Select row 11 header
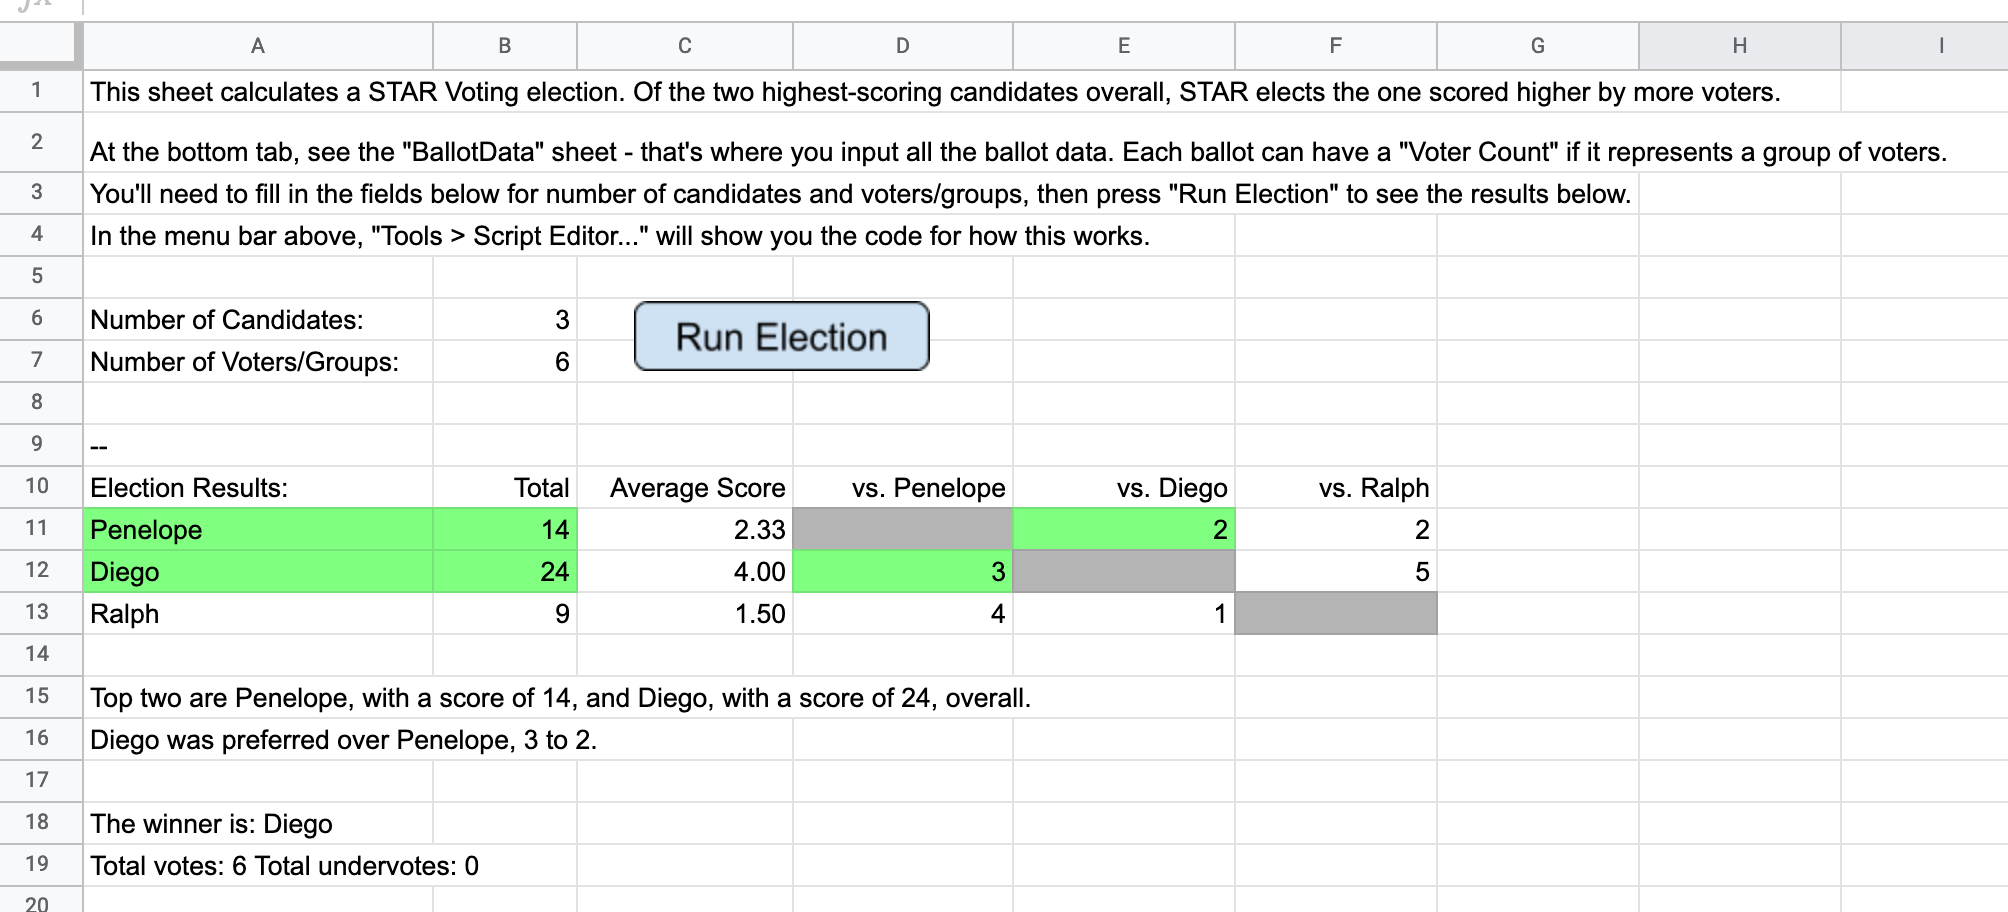The height and width of the screenshot is (912, 2008). coord(37,528)
